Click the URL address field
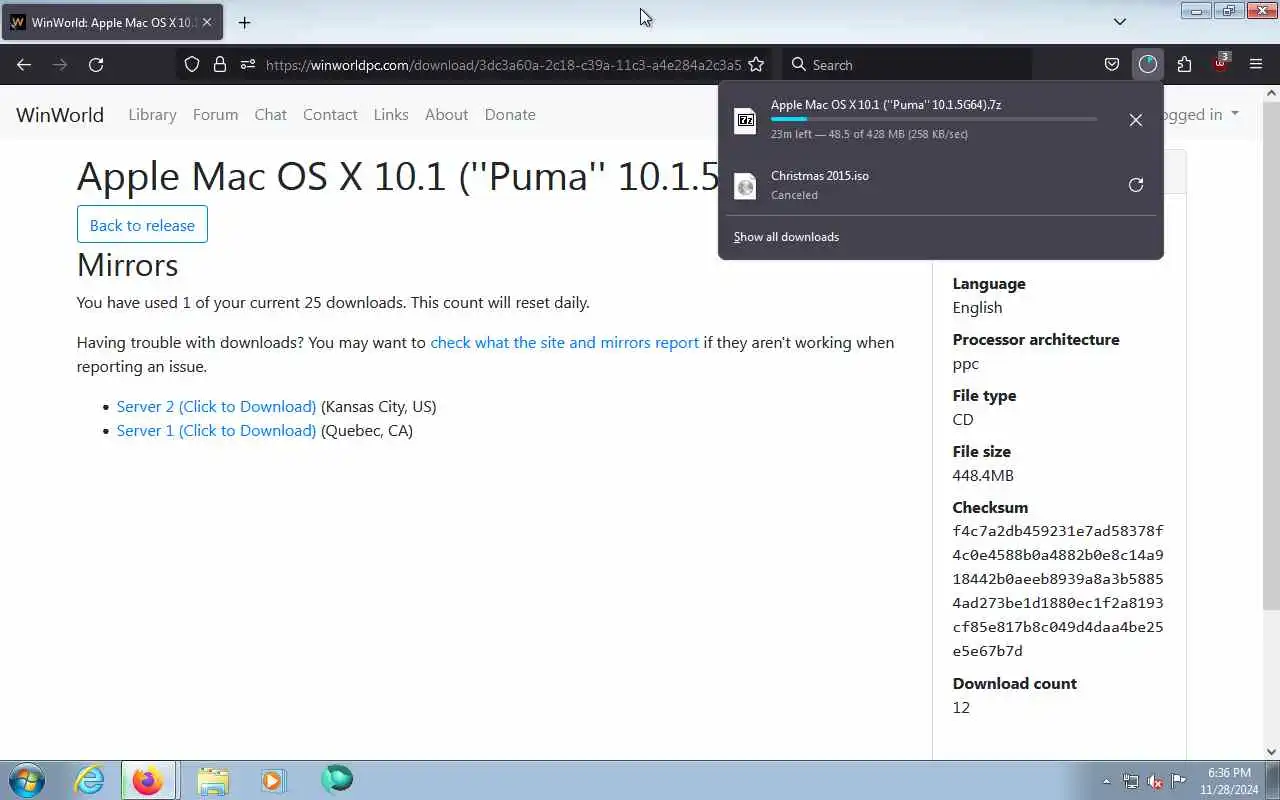Viewport: 1280px width, 800px height. pyautogui.click(x=503, y=64)
